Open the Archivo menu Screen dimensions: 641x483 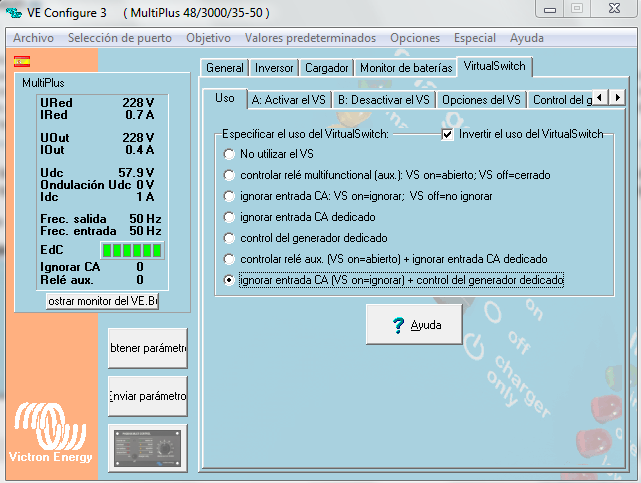point(34,38)
